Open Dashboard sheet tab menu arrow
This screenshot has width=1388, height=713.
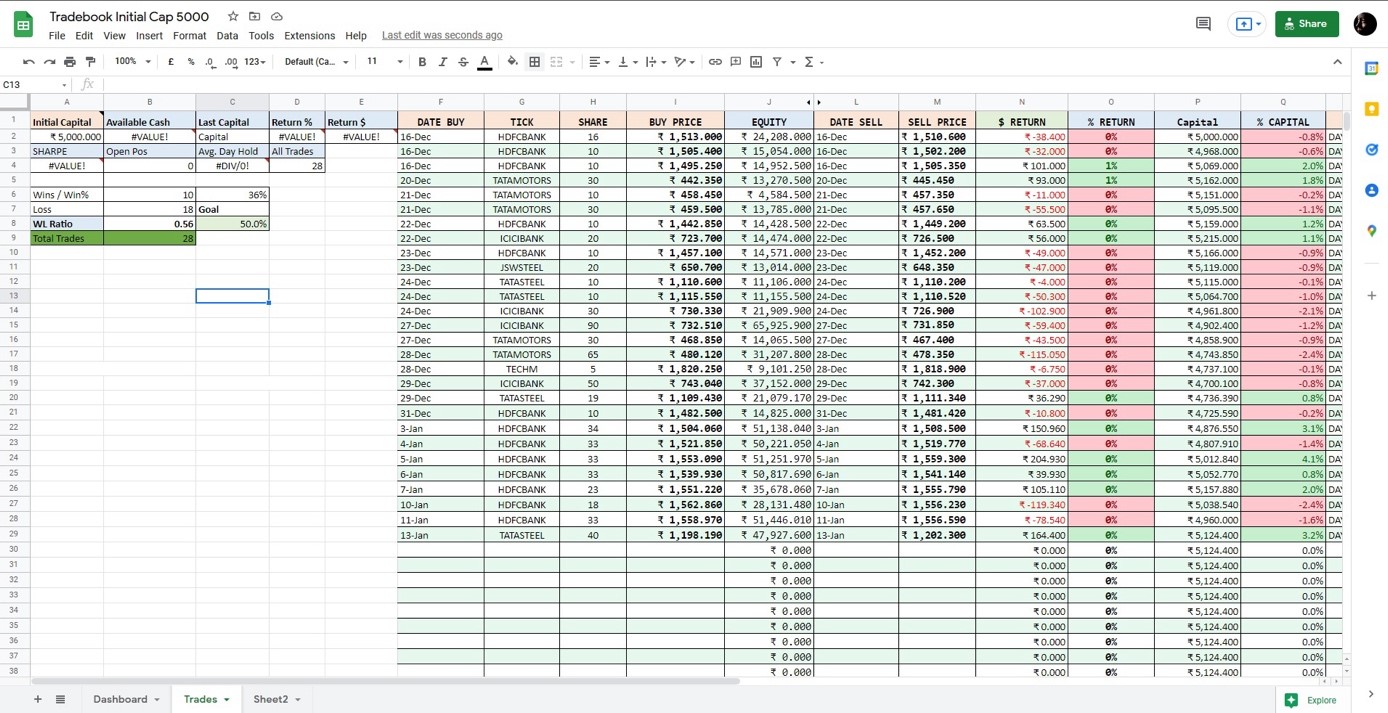pos(157,700)
